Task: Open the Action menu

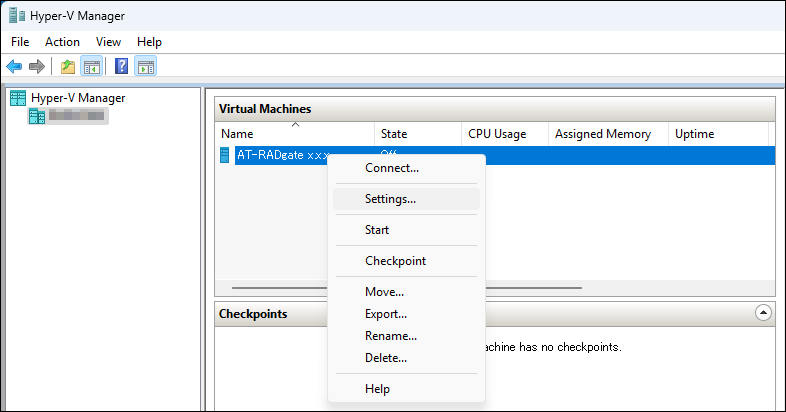Action: coord(62,42)
